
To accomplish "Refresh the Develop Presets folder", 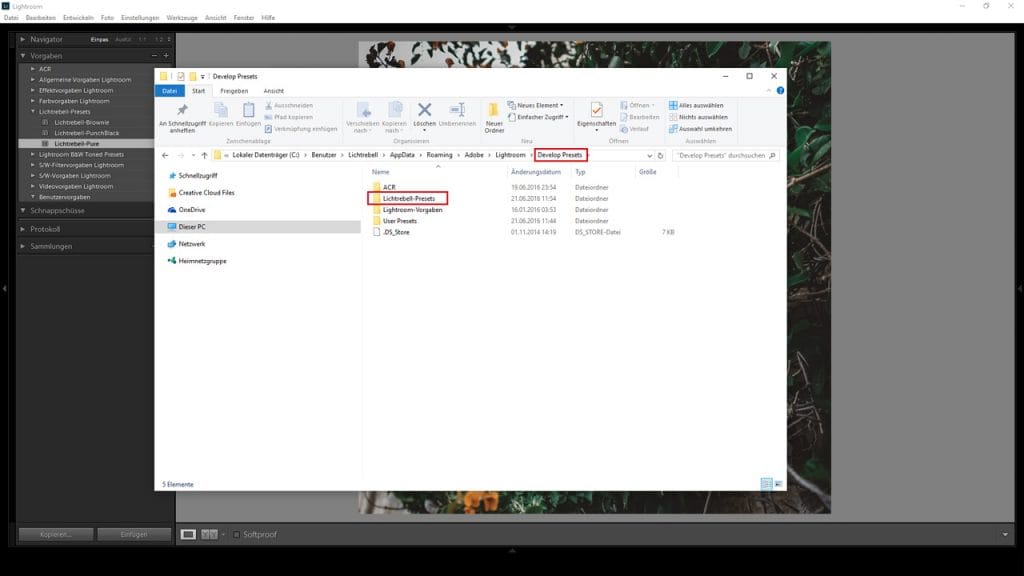I will click(x=660, y=155).
